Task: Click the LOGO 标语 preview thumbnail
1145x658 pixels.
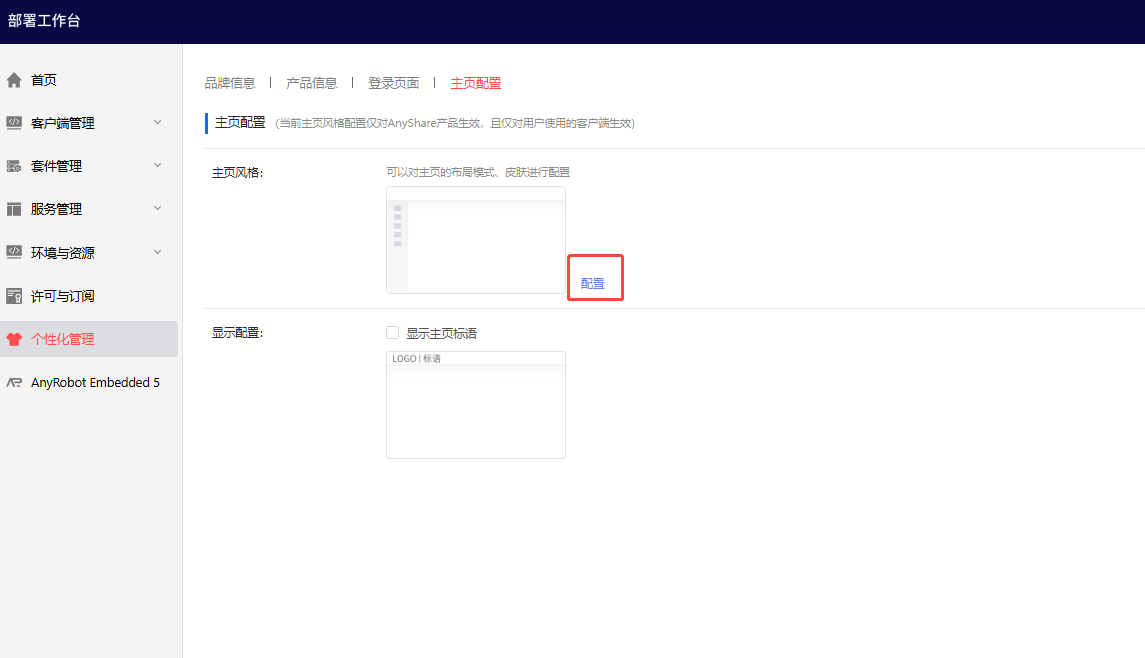Action: click(476, 405)
